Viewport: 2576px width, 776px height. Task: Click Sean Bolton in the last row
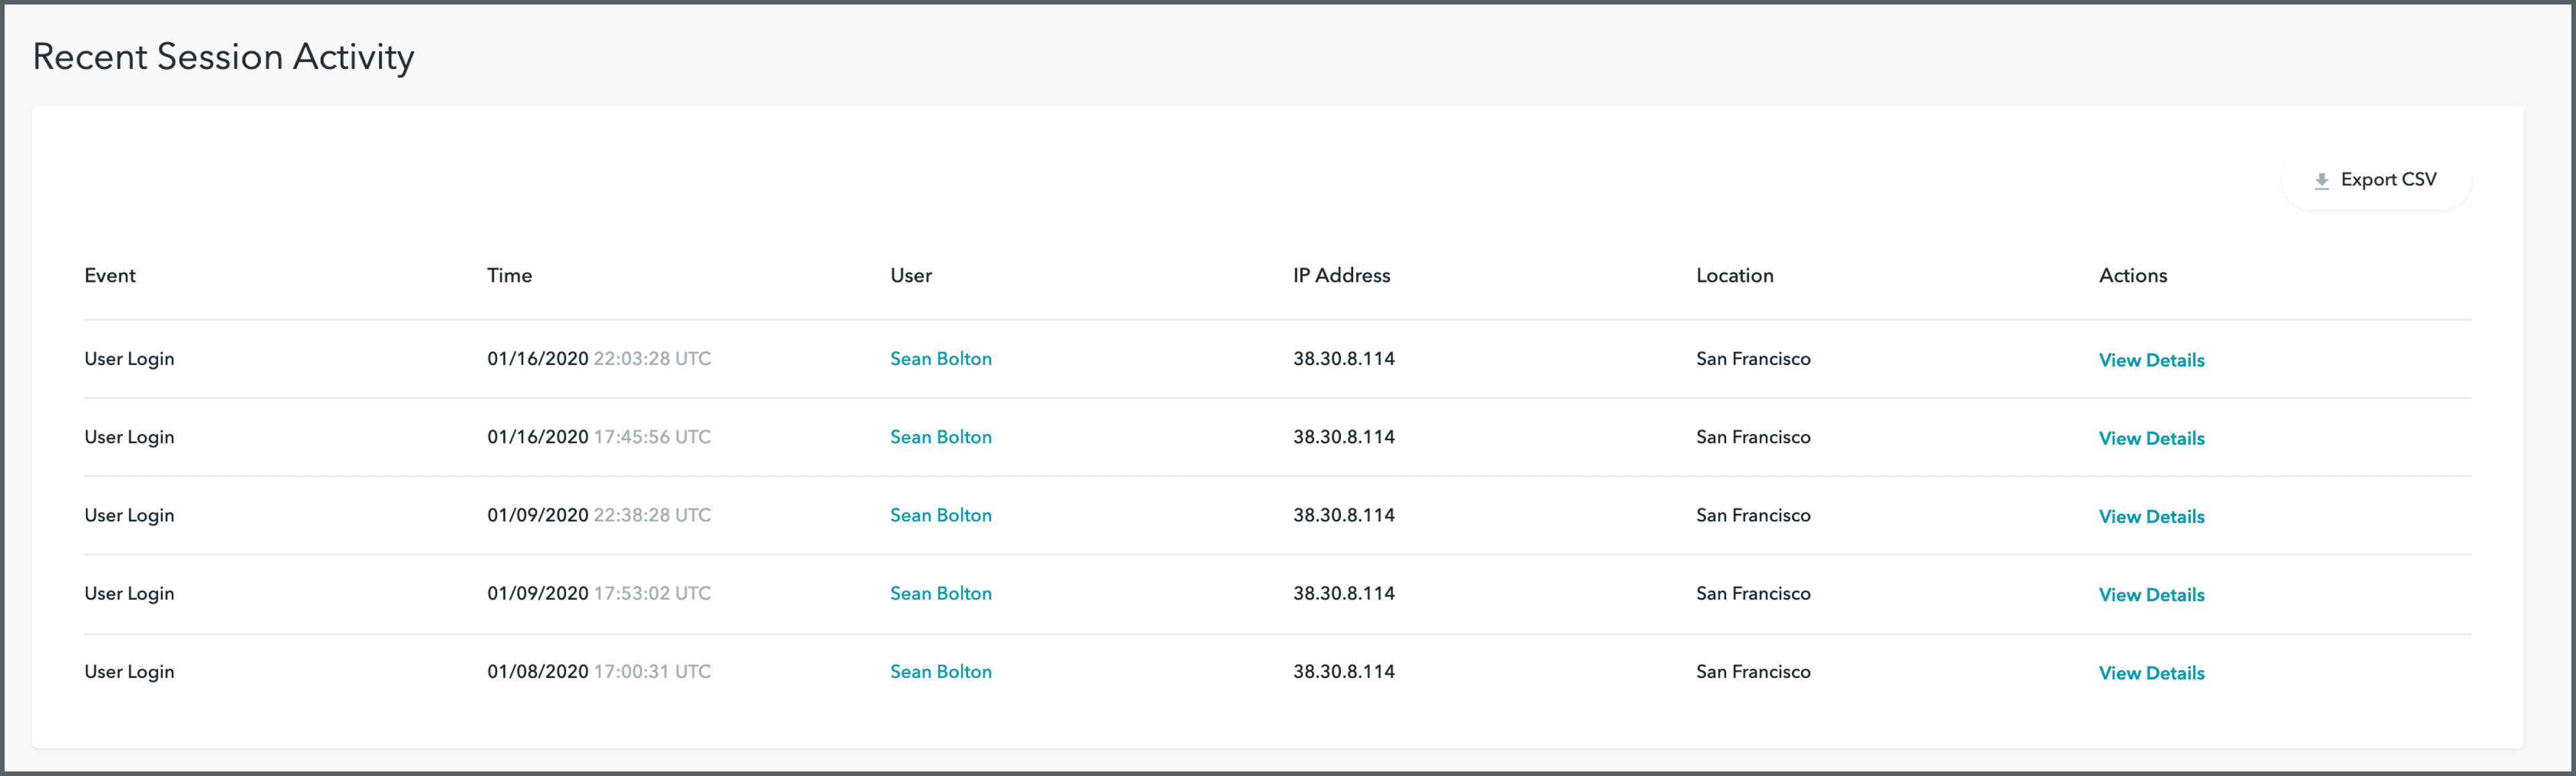pyautogui.click(x=940, y=672)
